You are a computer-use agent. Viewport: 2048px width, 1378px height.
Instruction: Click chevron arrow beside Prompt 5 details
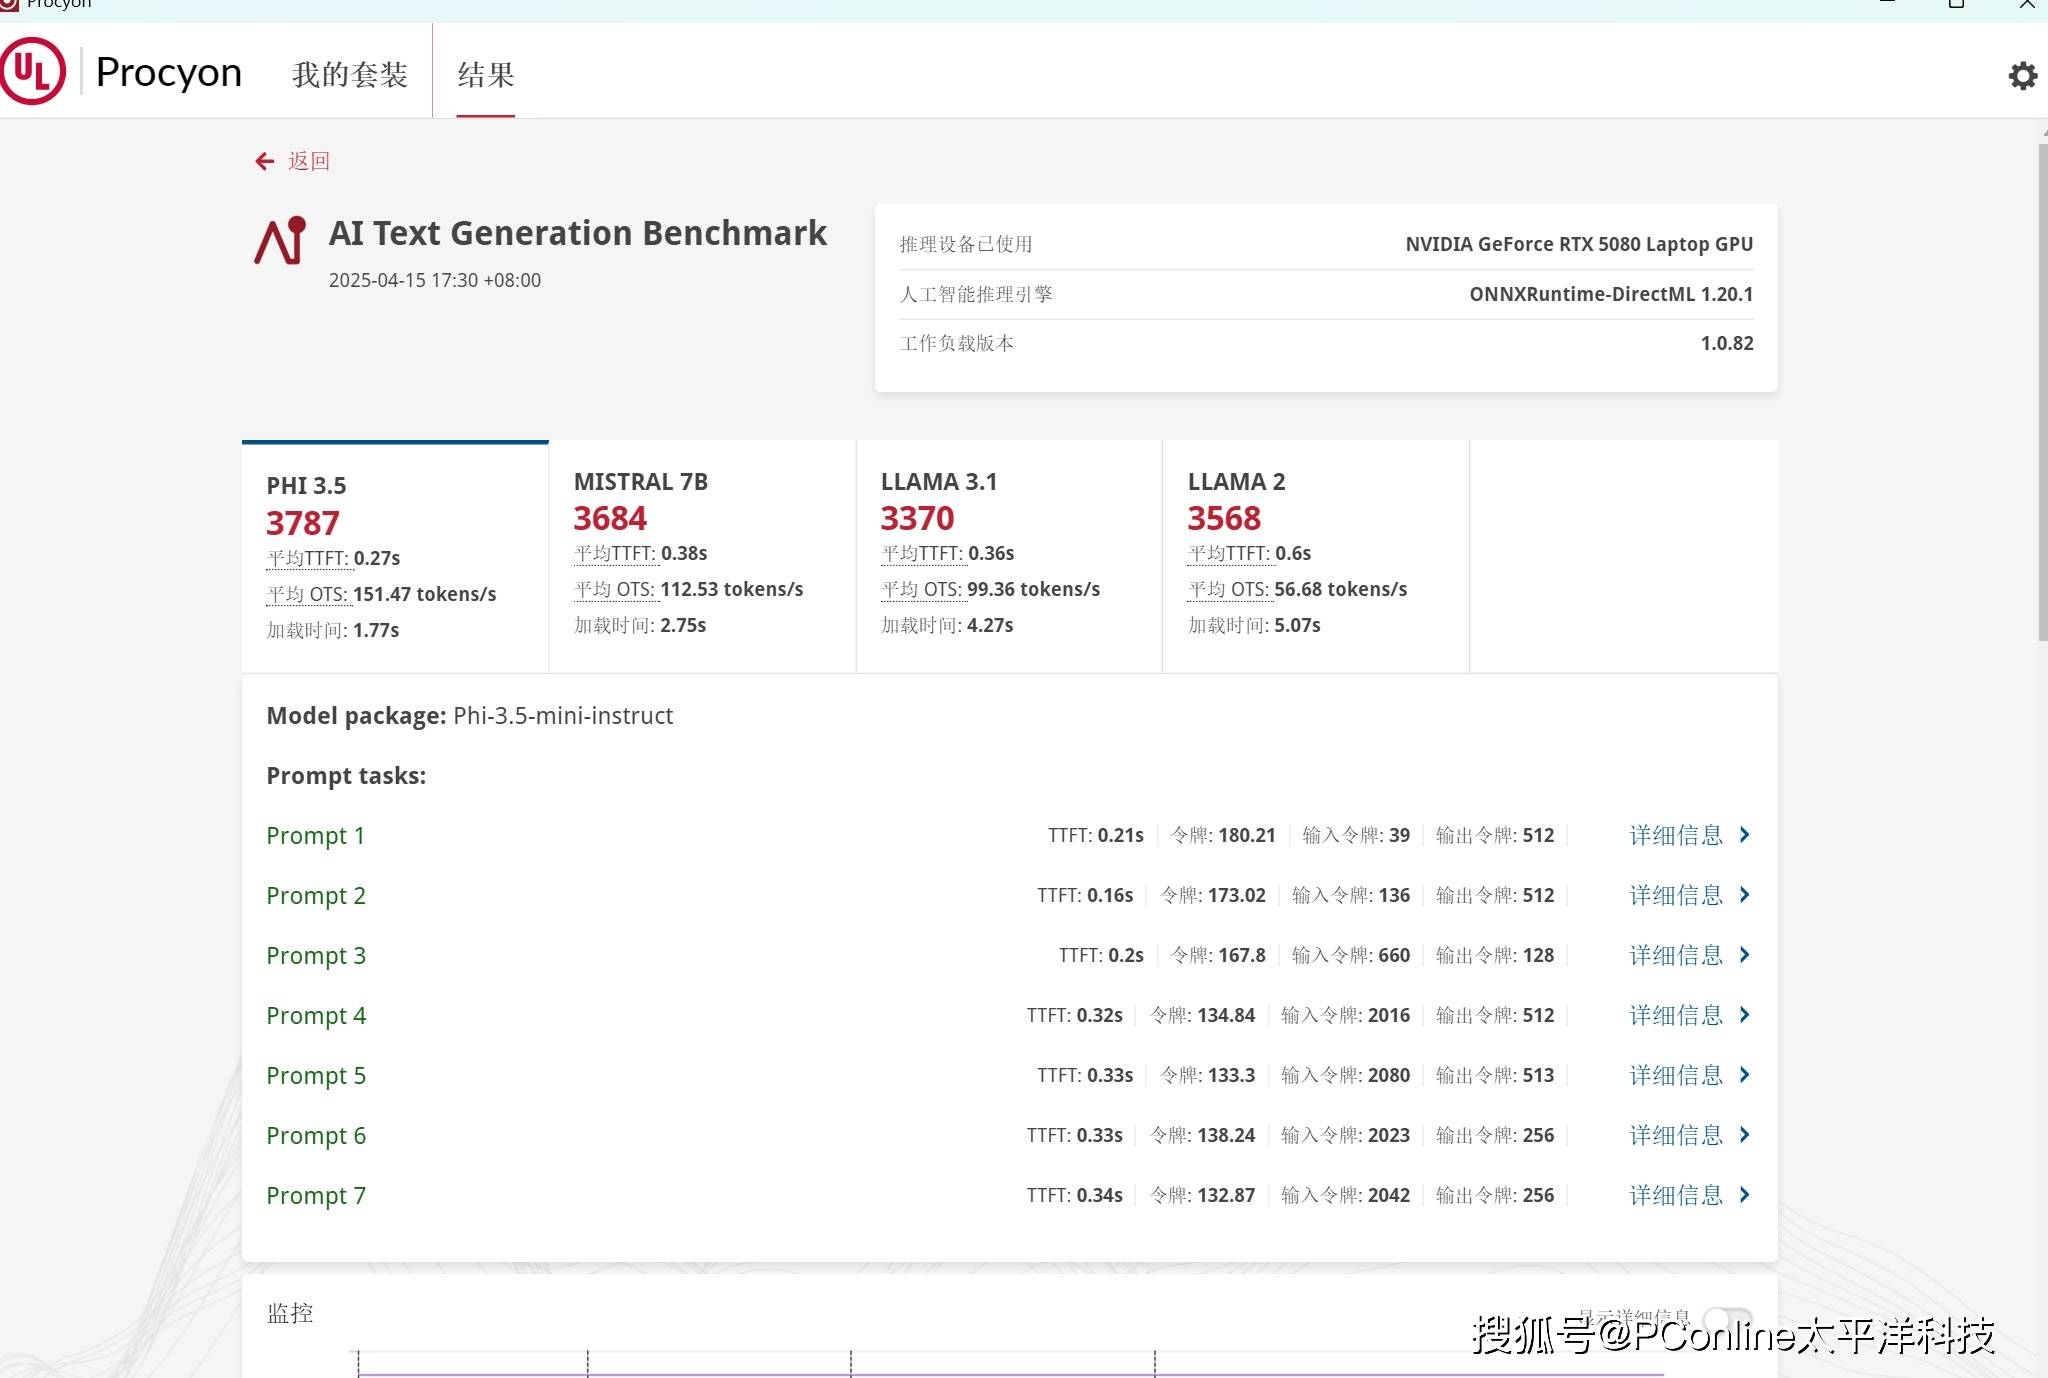(1745, 1075)
